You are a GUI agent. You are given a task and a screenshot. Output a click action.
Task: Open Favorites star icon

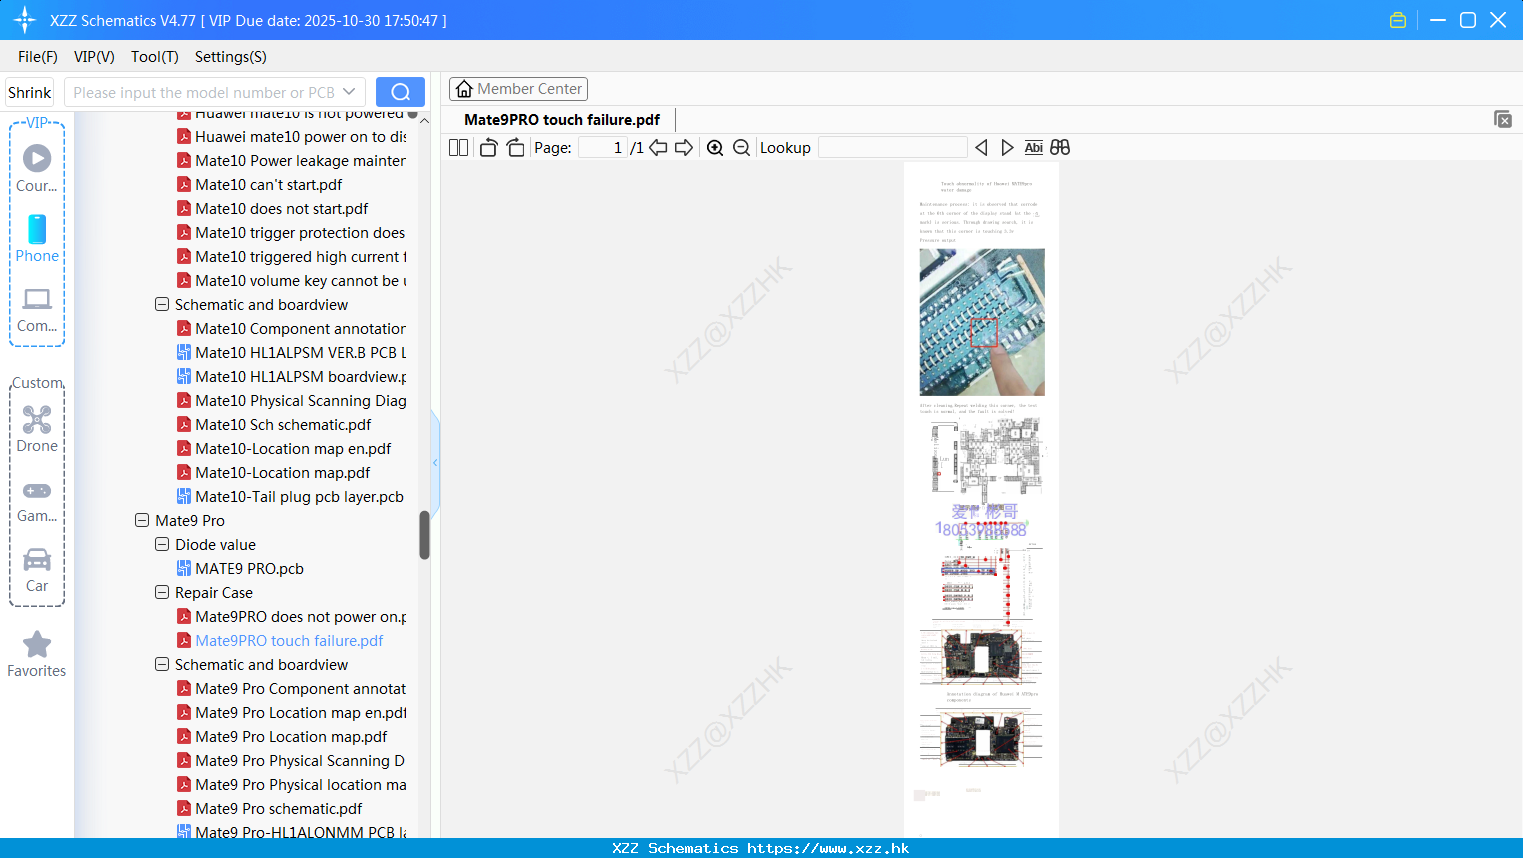click(37, 654)
